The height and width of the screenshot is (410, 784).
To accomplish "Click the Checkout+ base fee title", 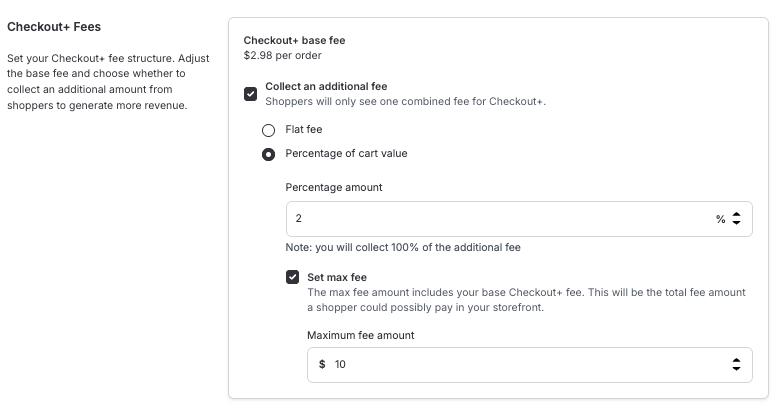I will [x=294, y=41].
